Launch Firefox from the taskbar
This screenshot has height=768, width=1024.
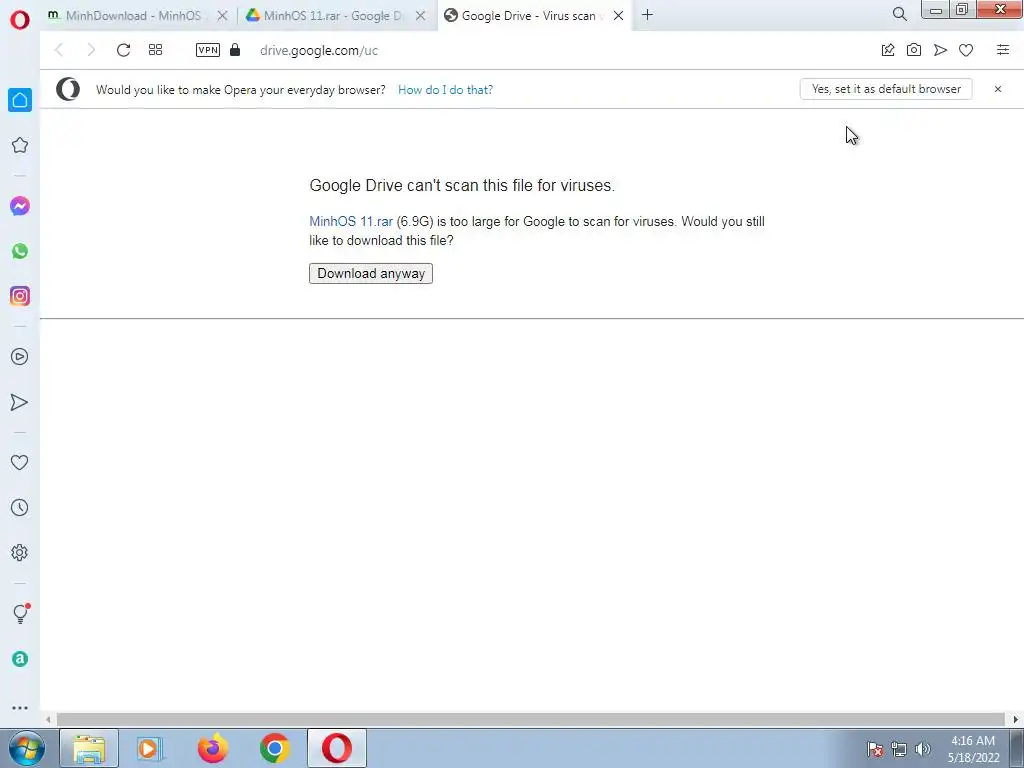tap(213, 748)
